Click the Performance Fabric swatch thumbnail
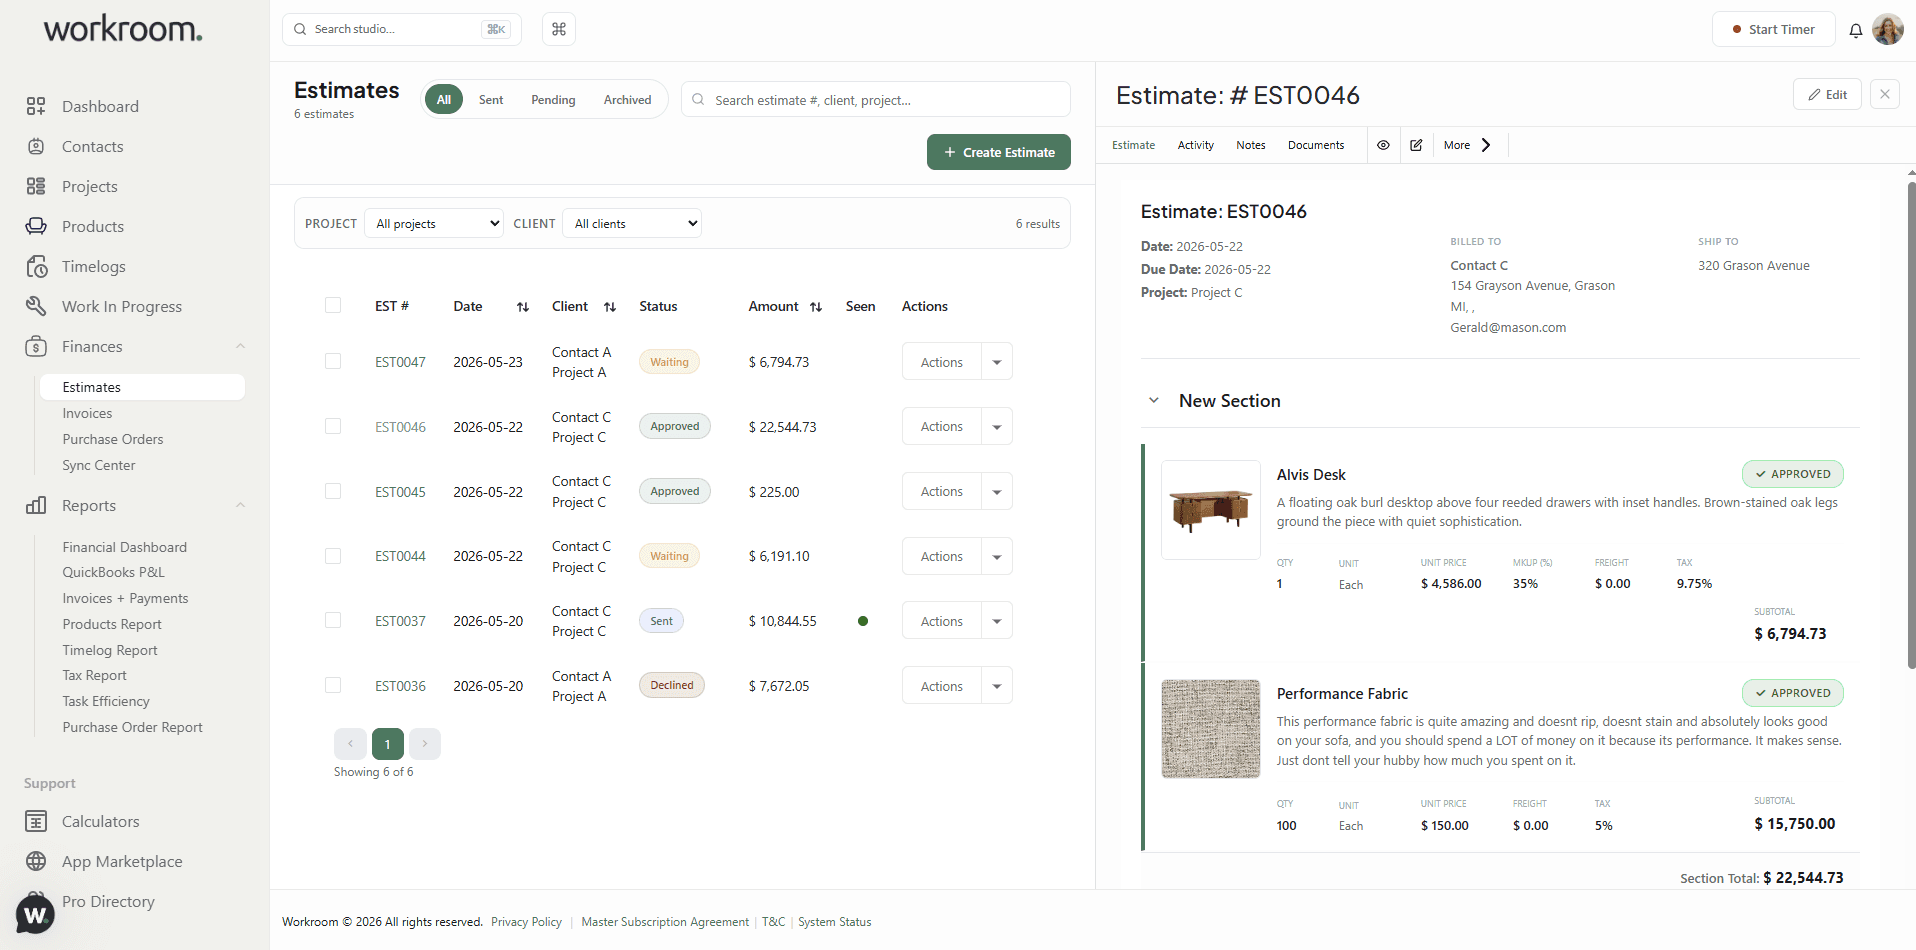Image resolution: width=1916 pixels, height=950 pixels. coord(1211,729)
